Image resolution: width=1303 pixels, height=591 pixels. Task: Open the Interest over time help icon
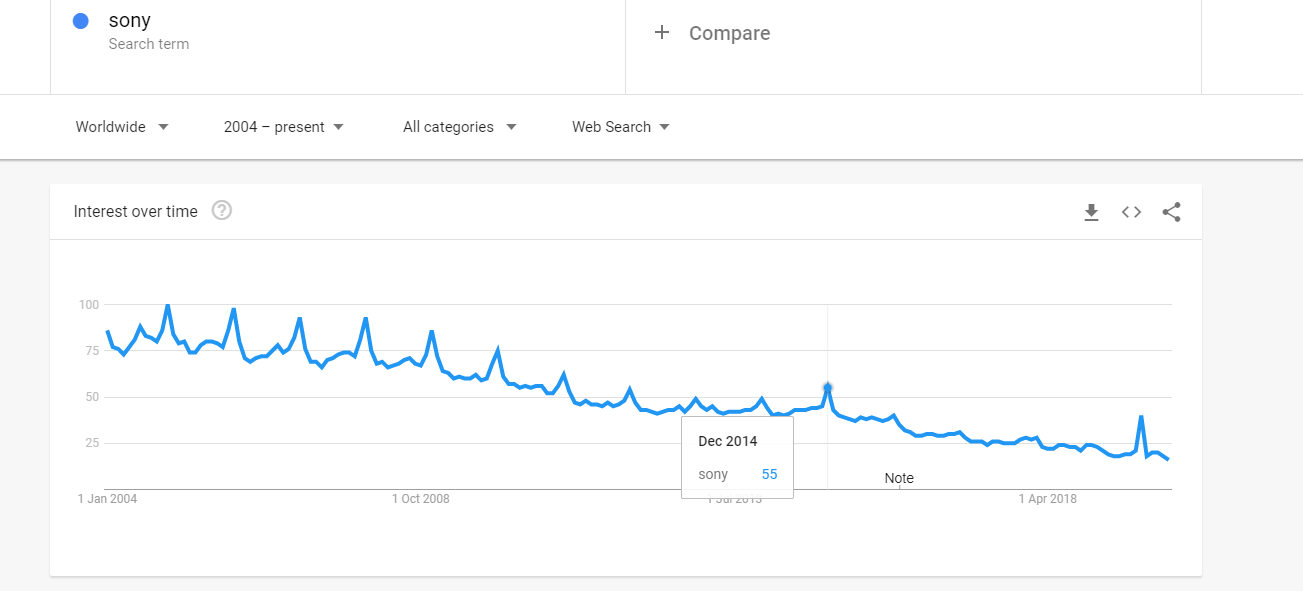222,211
